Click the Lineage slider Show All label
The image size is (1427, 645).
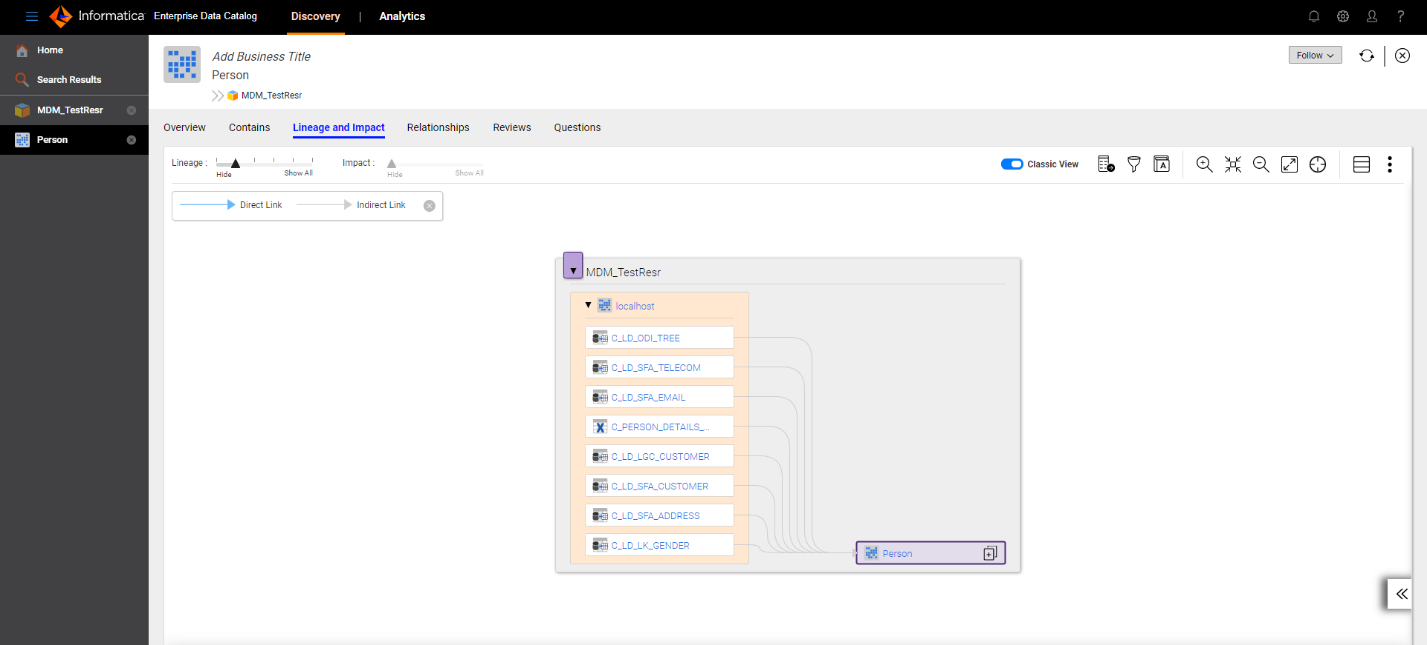[298, 173]
